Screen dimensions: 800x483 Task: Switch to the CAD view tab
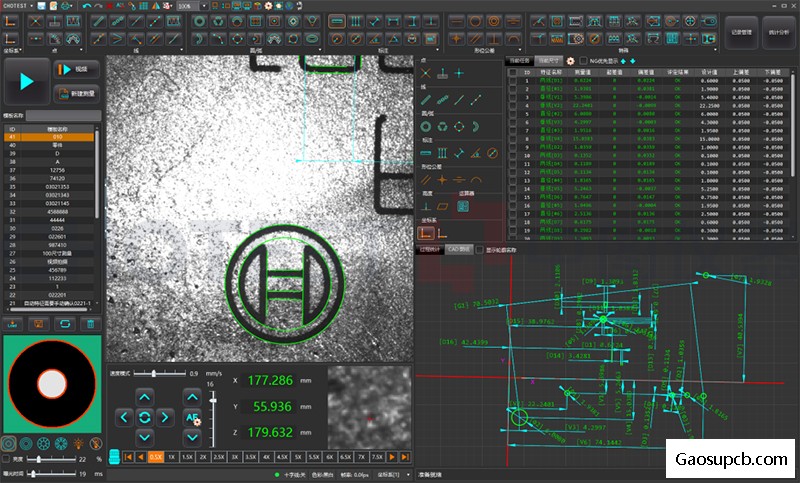[x=459, y=250]
